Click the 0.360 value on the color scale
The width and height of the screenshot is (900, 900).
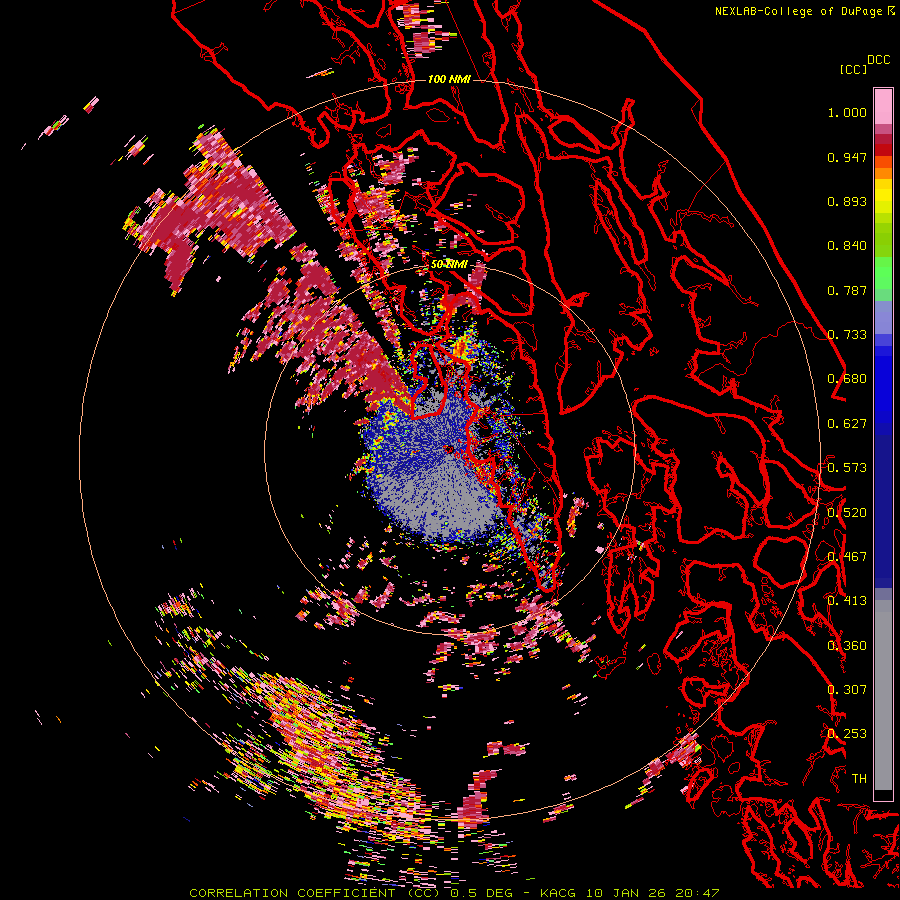[x=847, y=646]
